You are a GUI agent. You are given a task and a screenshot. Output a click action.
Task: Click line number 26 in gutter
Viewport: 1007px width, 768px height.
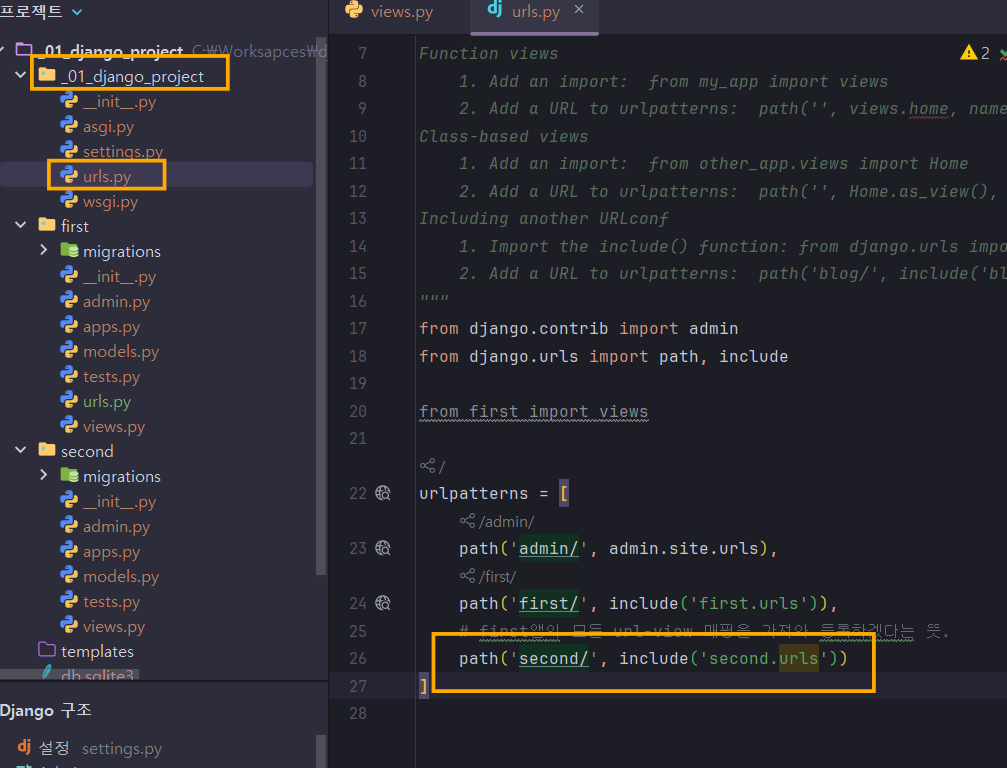click(x=358, y=659)
